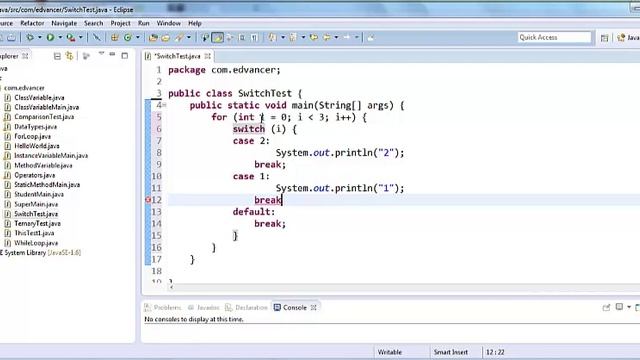Click the New Java Class icon
The image size is (640, 360).
(x=128, y=38)
